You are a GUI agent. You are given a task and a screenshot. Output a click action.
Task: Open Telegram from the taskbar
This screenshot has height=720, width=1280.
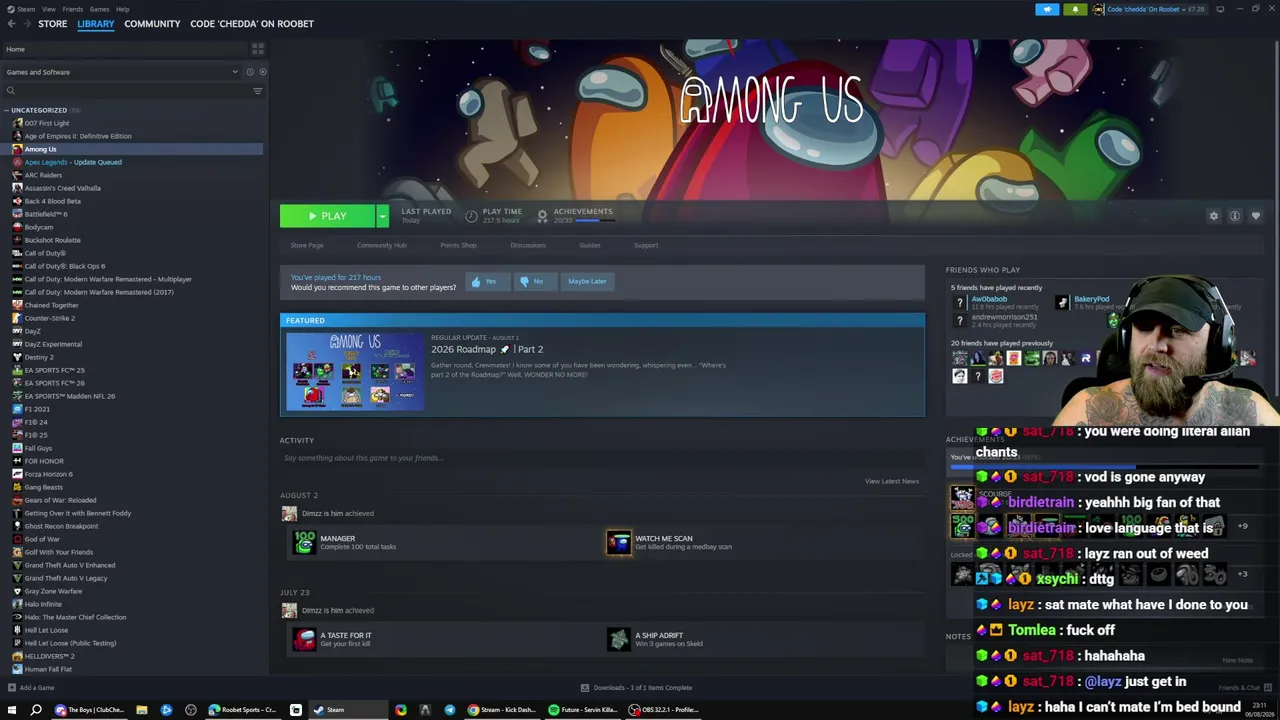449,710
